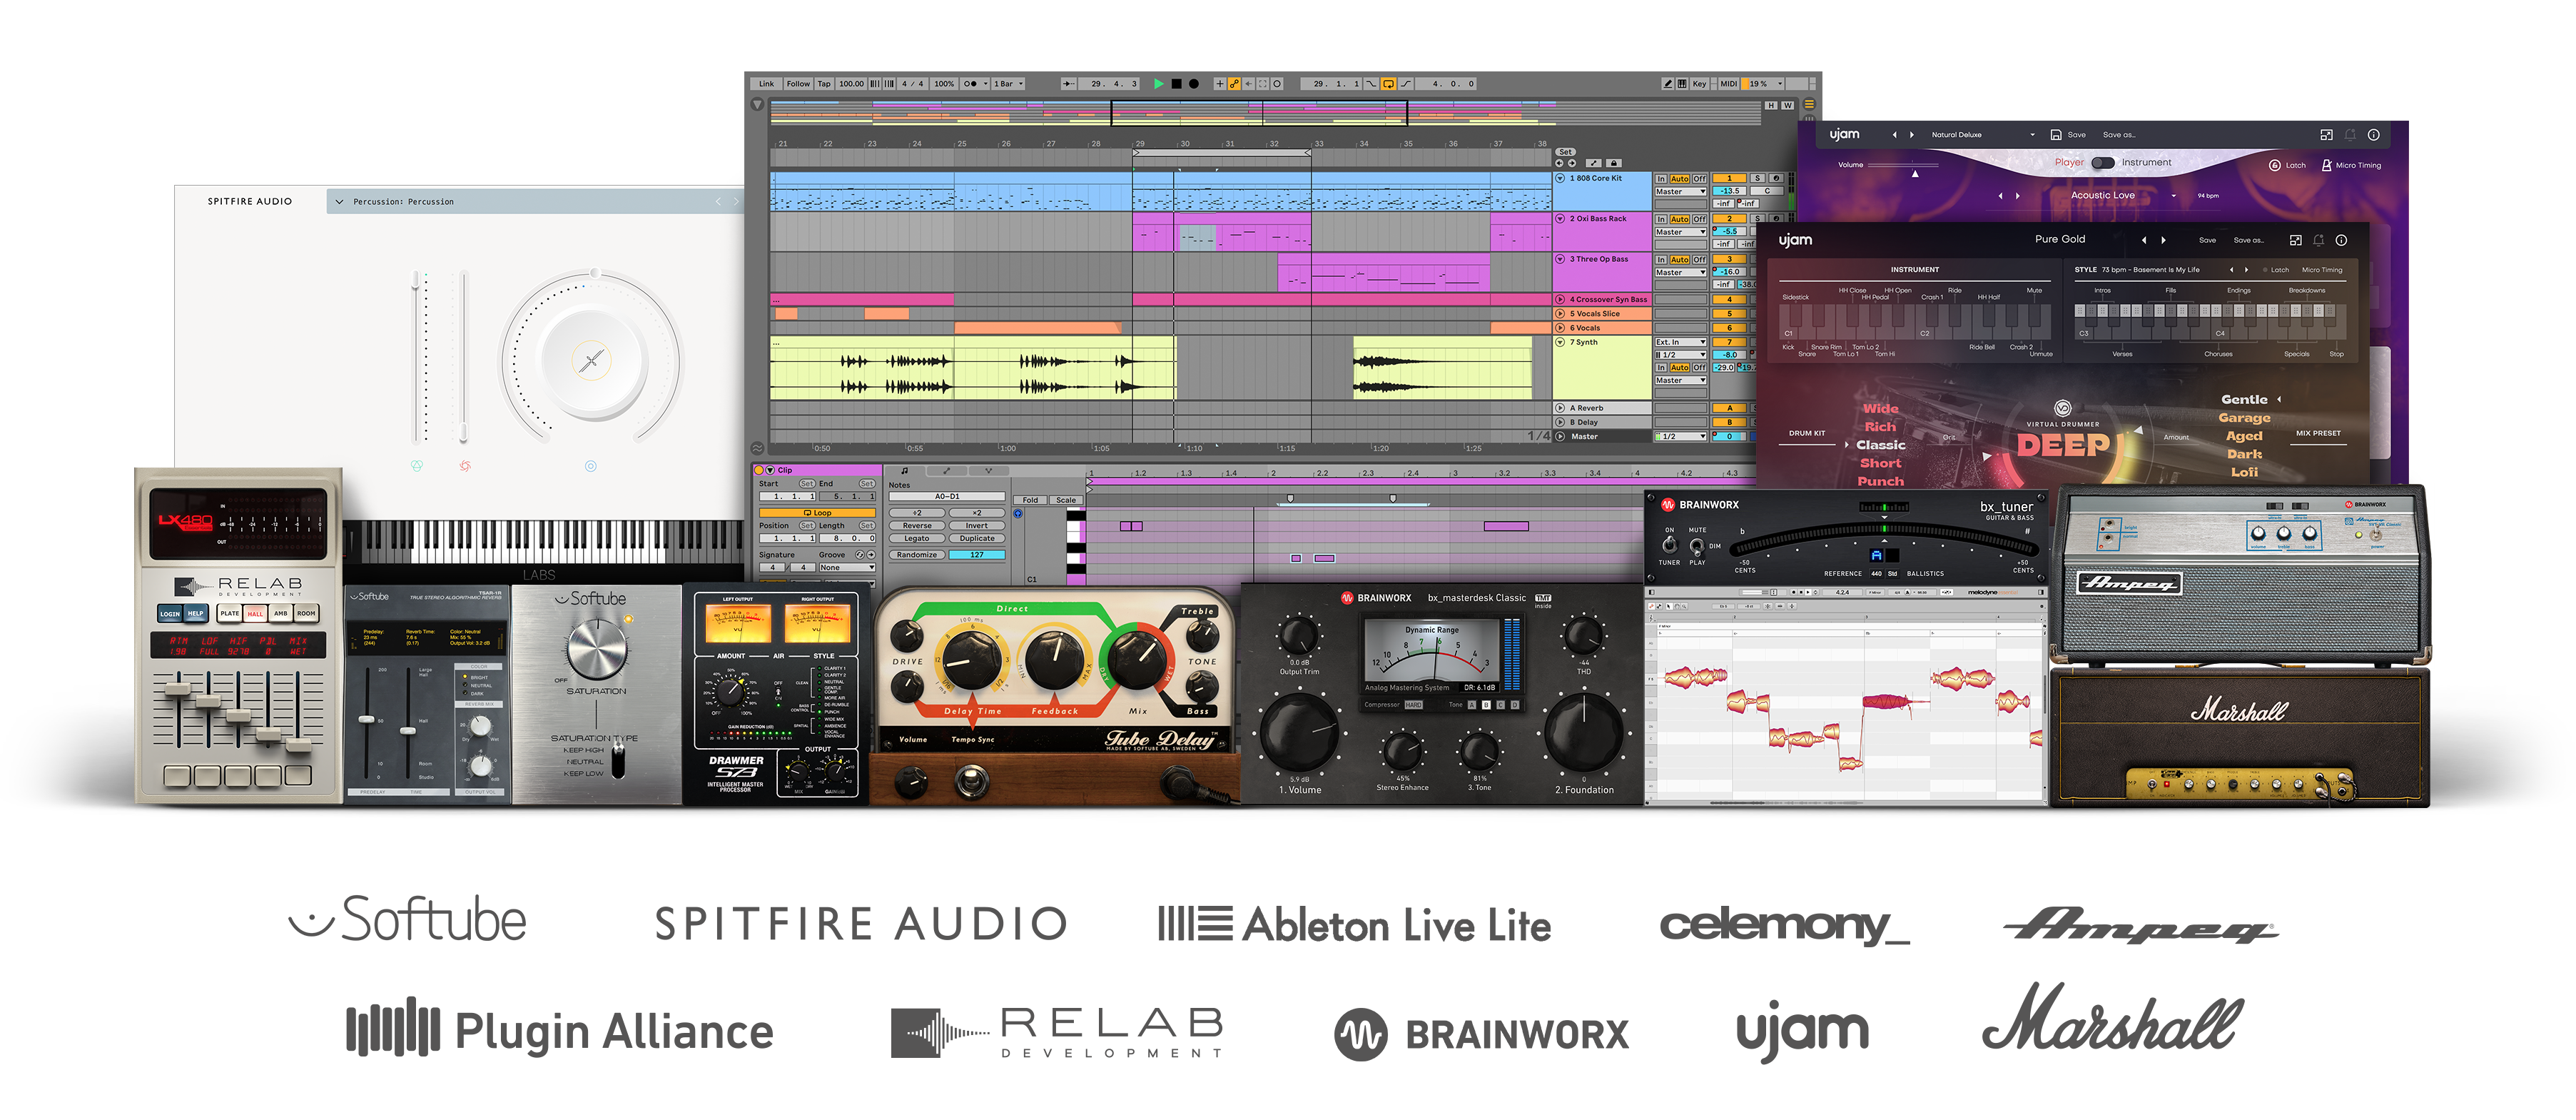Open the 1 Bar quantization dropdown
2576x1120 pixels.
point(1008,84)
